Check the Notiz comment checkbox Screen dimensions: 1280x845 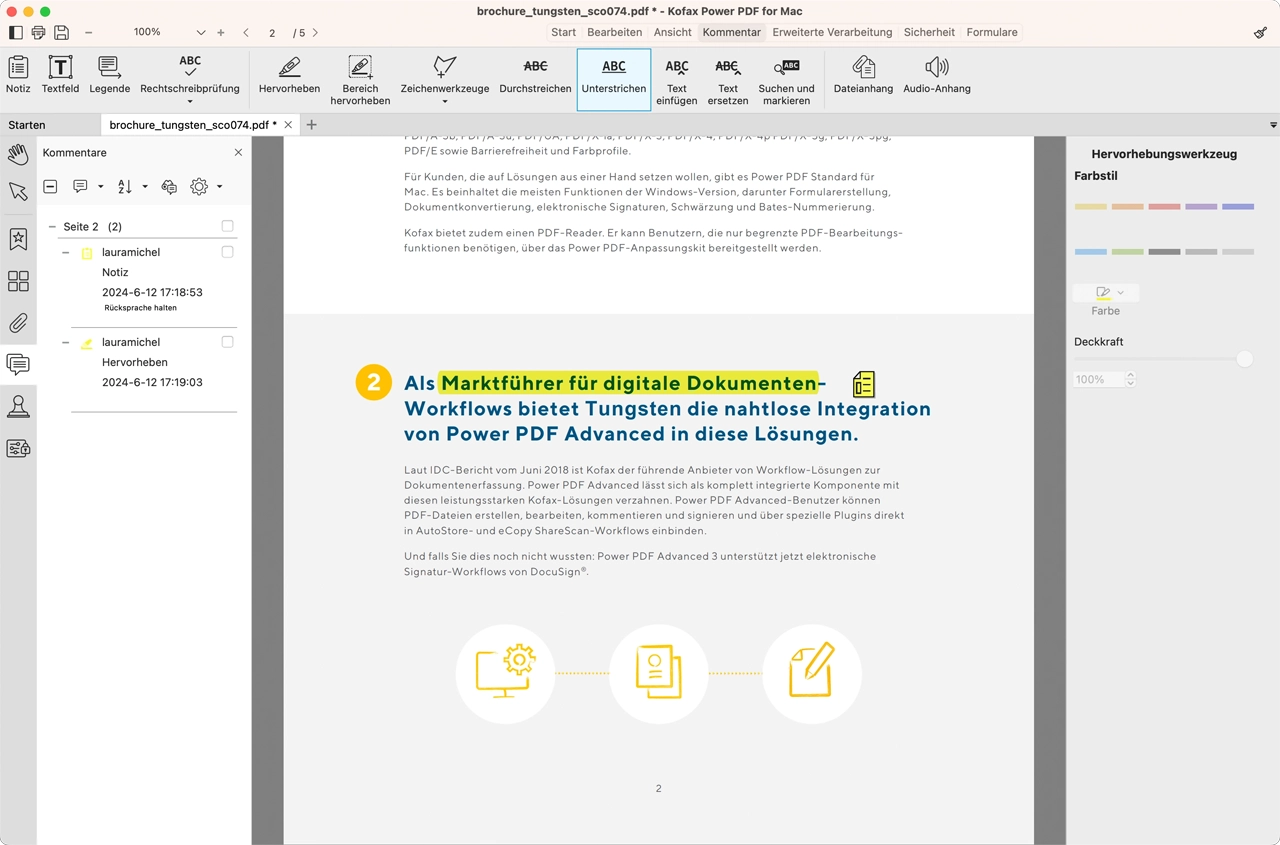(228, 252)
